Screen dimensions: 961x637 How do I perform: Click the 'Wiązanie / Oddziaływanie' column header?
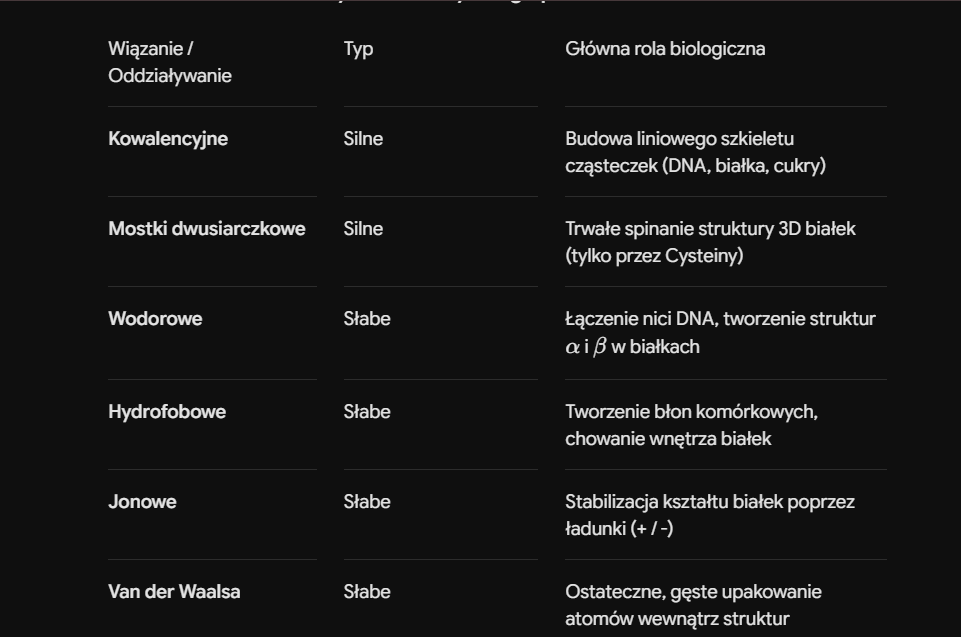click(170, 62)
